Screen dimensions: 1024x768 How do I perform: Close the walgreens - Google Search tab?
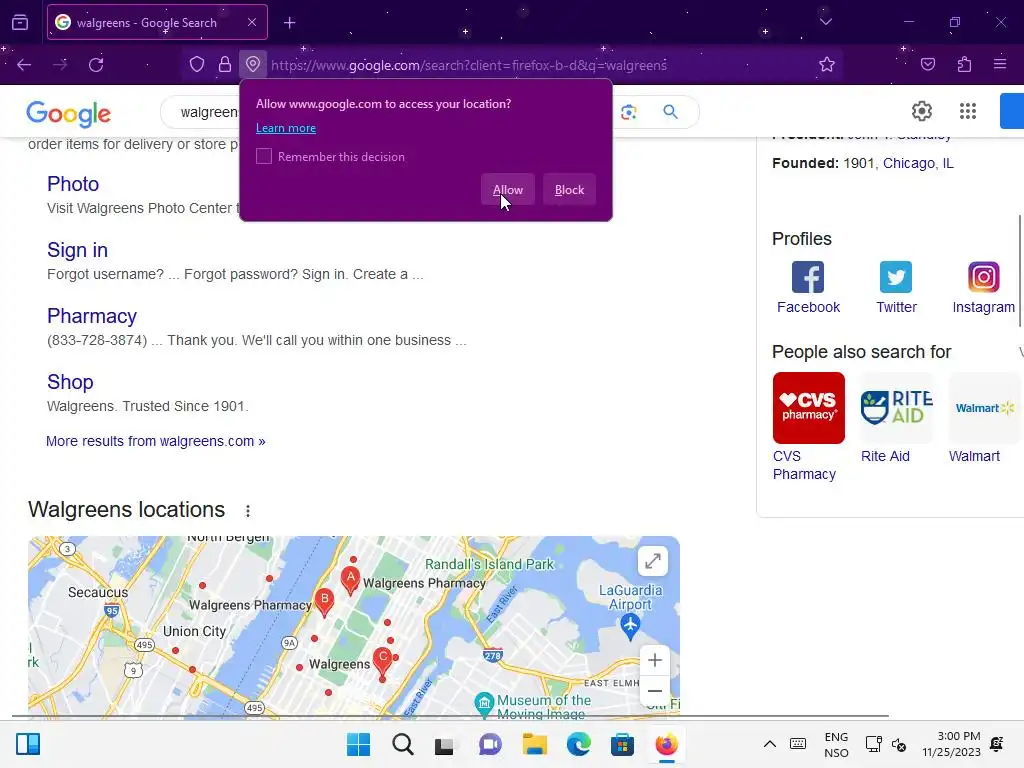pyautogui.click(x=252, y=22)
